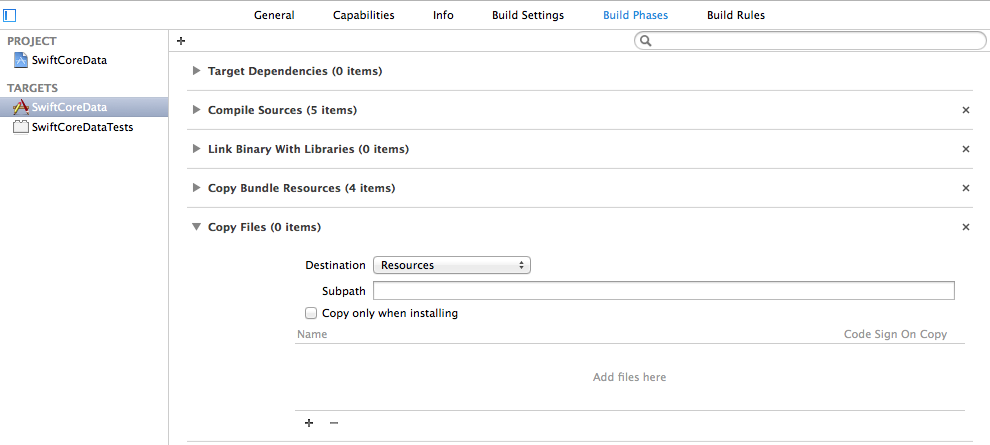Open the Capabilities tab
This screenshot has height=445, width=990.
[x=363, y=15]
